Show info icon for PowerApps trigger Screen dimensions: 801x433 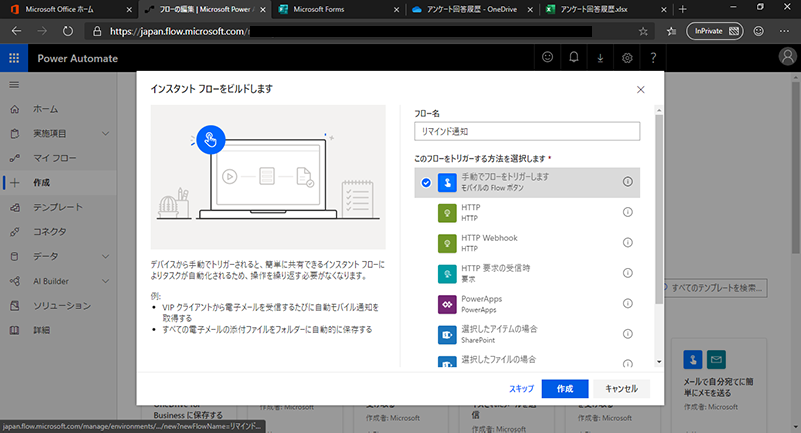pos(627,303)
